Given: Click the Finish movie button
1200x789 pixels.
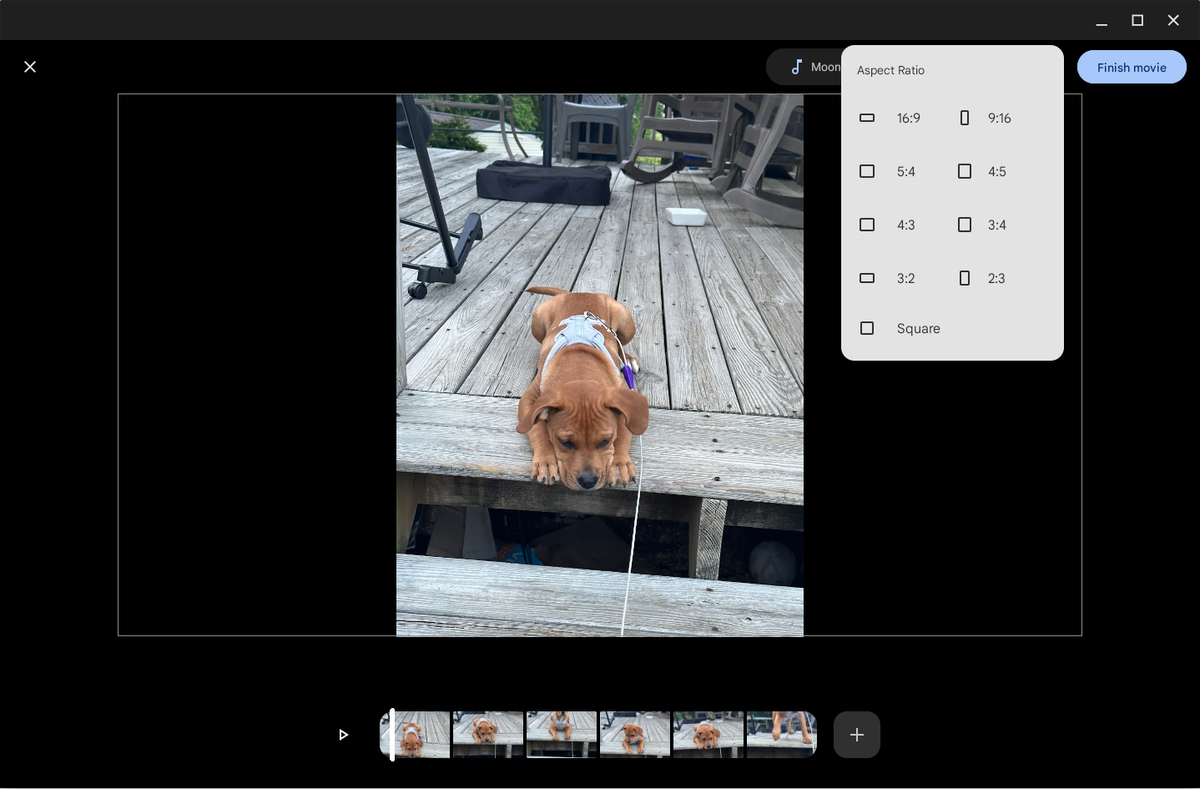Looking at the screenshot, I should 1131,66.
